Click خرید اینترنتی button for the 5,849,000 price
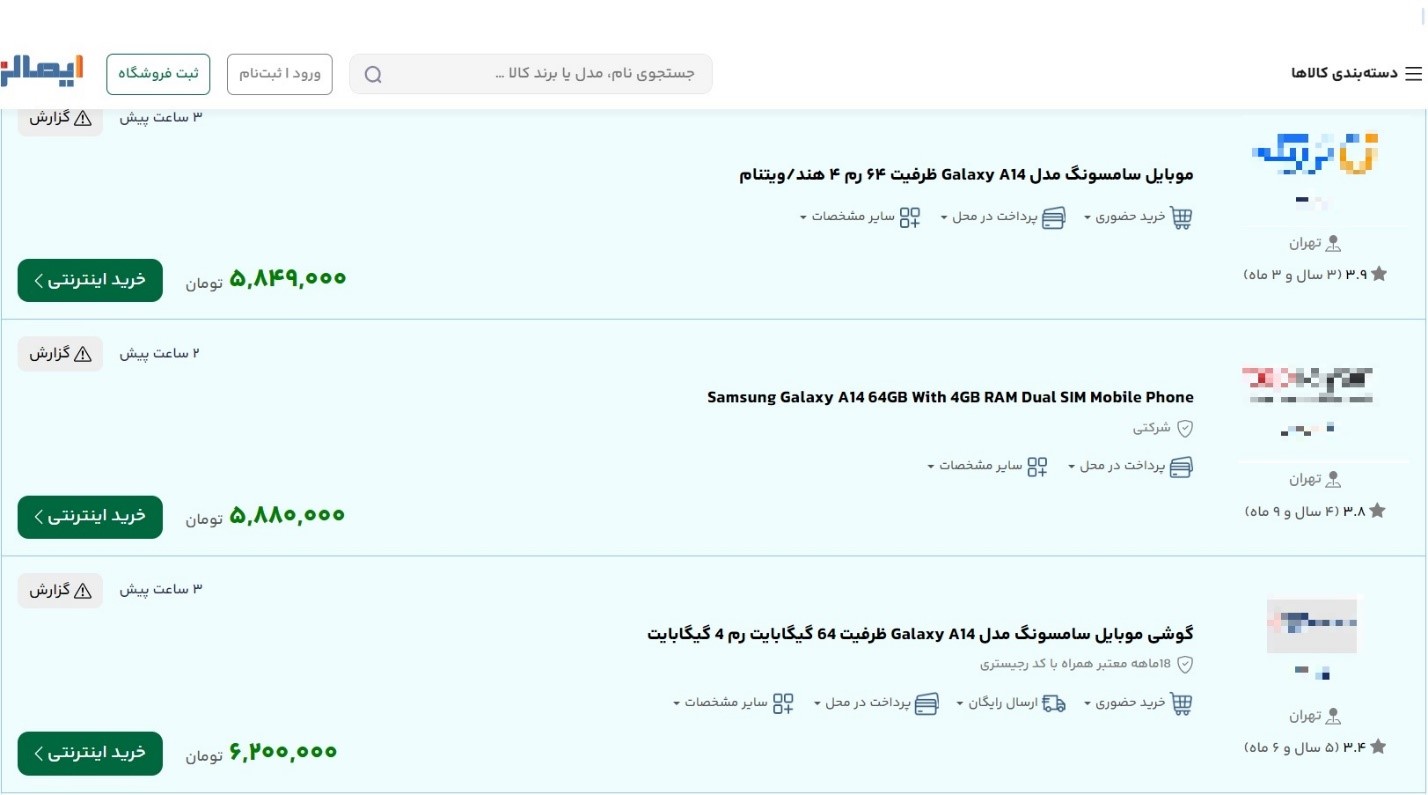 [x=90, y=280]
